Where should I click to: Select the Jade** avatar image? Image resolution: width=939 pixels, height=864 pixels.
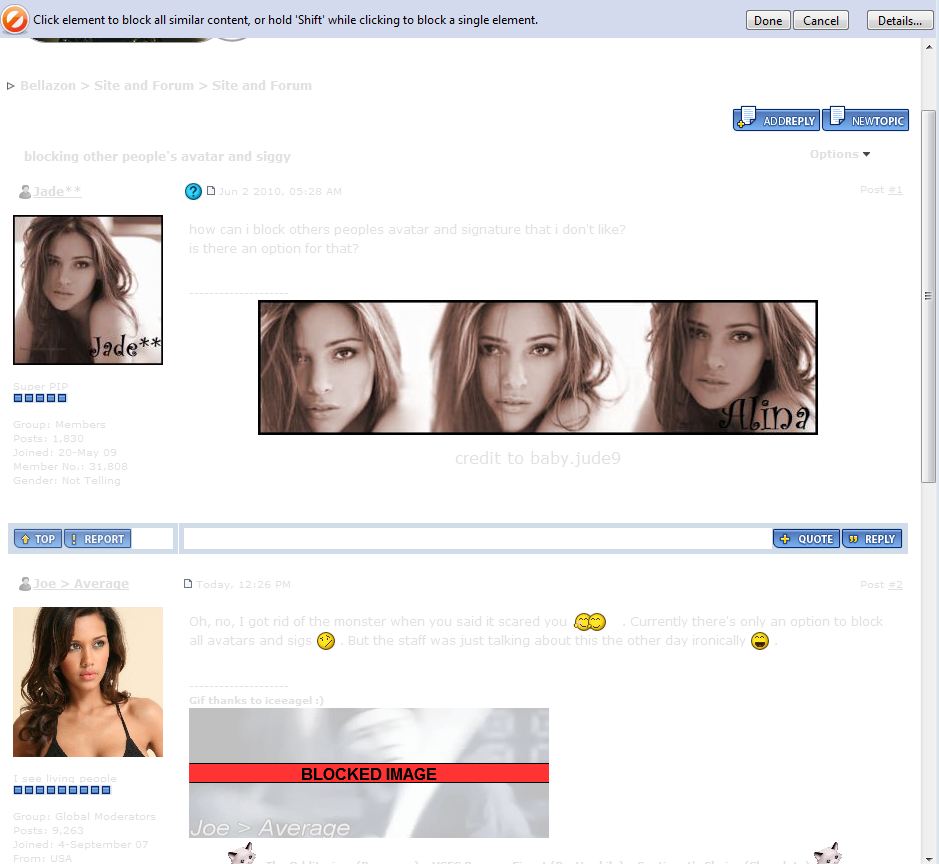point(88,290)
